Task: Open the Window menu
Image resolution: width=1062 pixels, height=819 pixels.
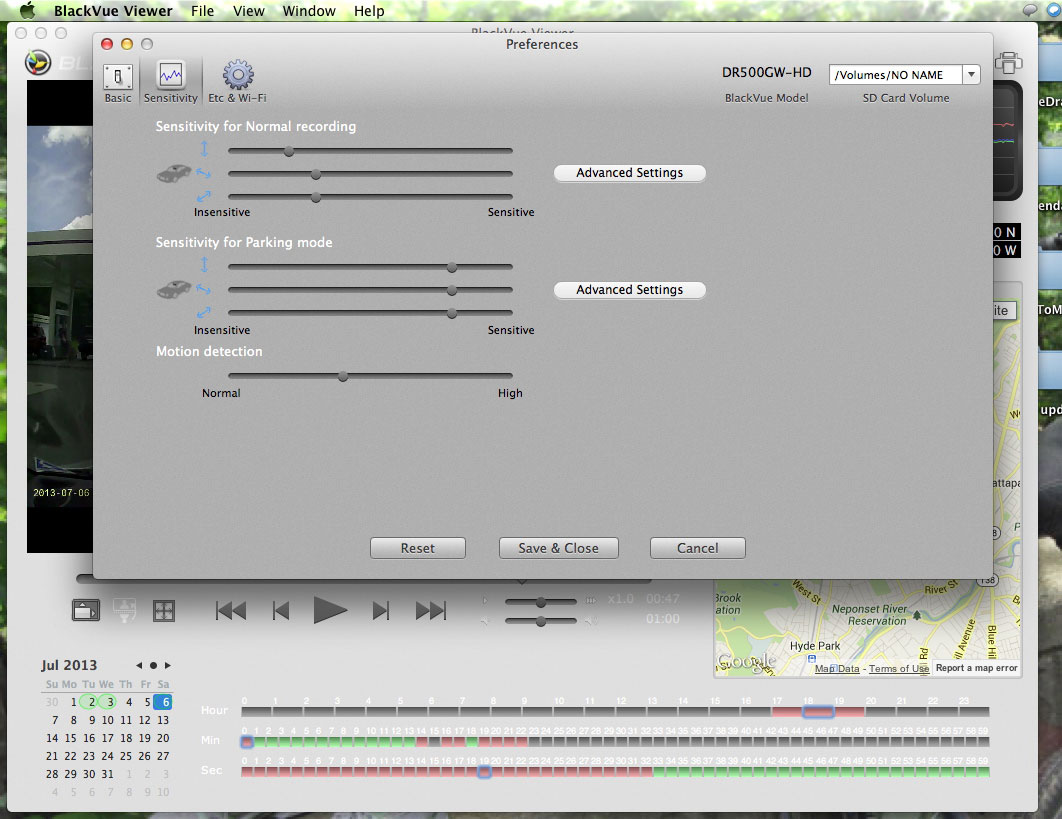Action: pos(309,11)
